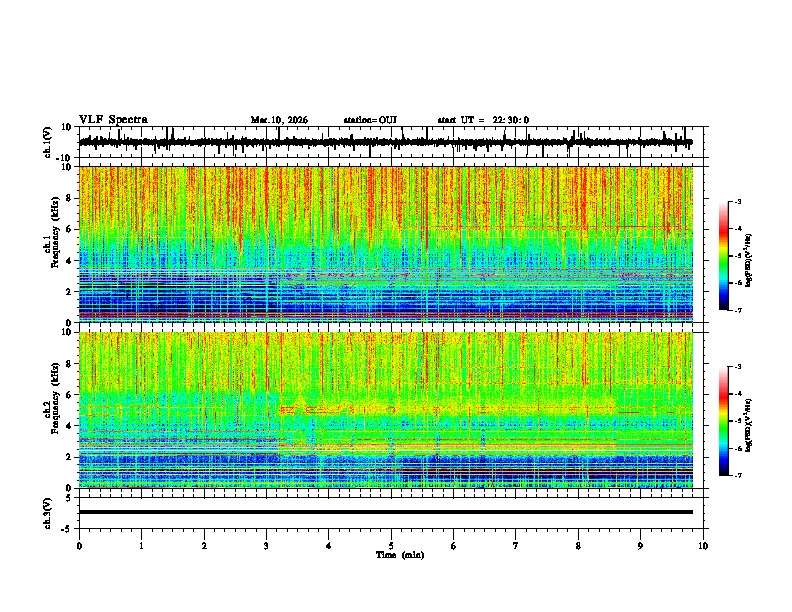Click time axis tick label "2"

[204, 546]
